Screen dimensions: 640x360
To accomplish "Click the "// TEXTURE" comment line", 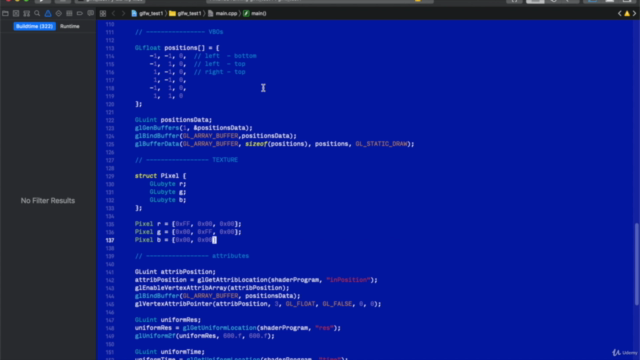I will tap(187, 160).
